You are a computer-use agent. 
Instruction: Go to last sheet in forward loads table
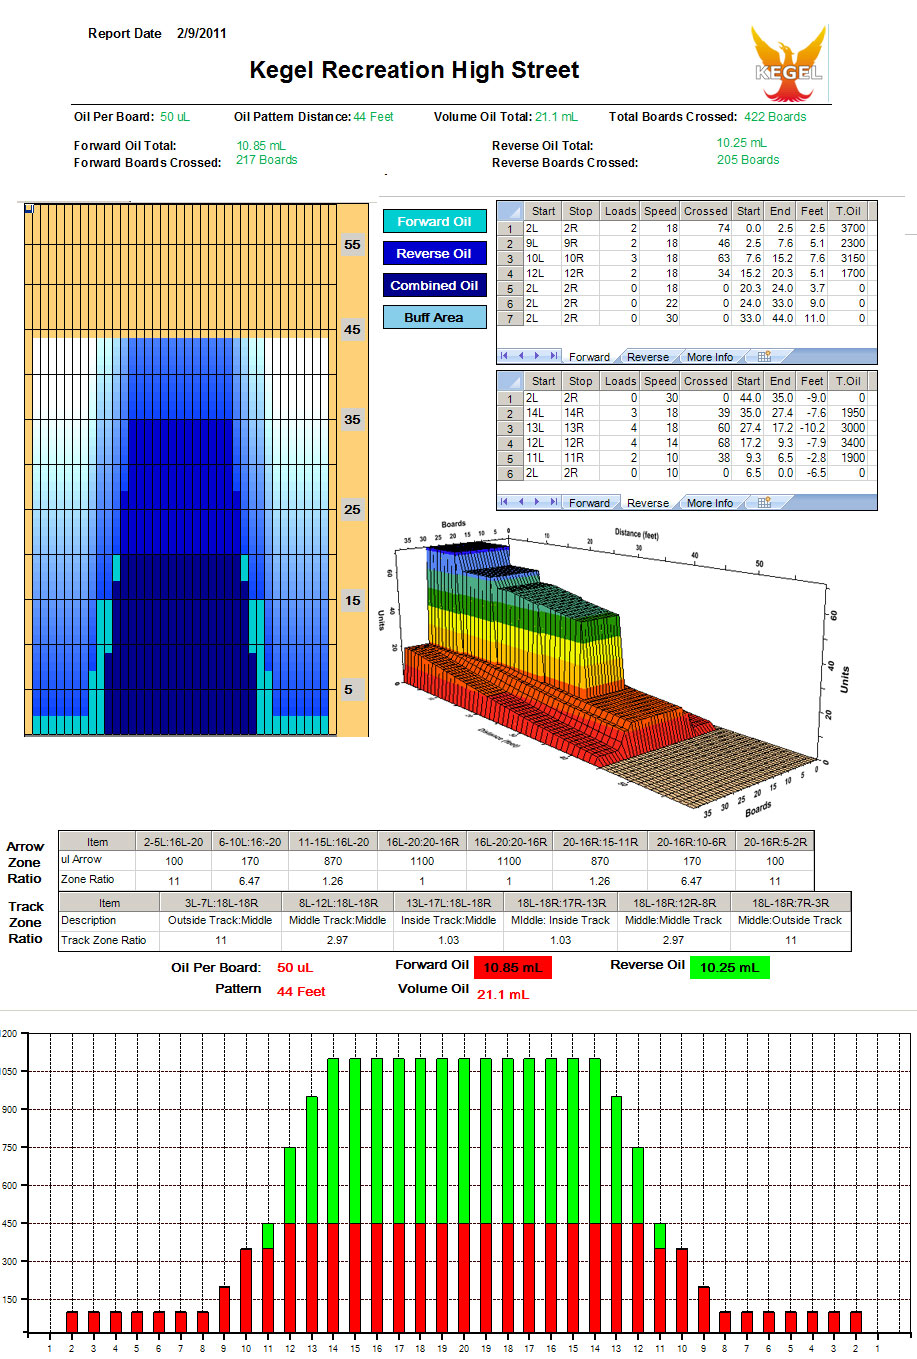[553, 356]
